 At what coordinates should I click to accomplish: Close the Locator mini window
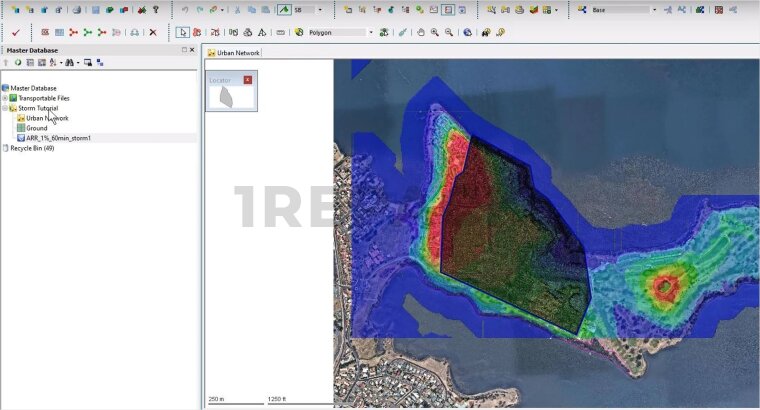tap(248, 79)
